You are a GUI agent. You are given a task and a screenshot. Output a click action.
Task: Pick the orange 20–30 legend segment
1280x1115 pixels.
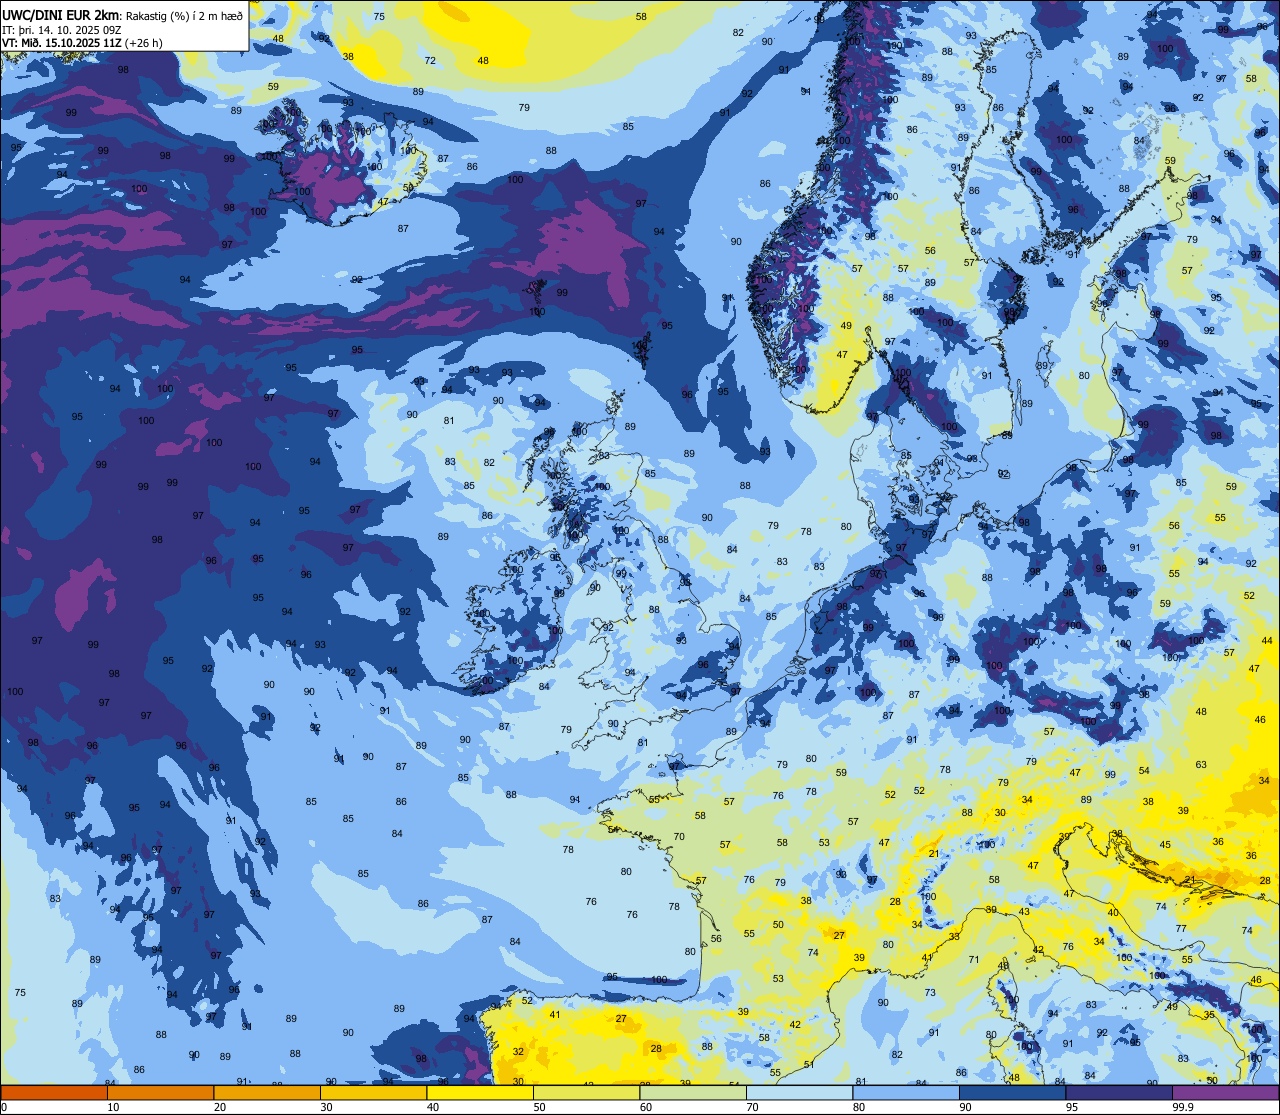coord(267,1092)
